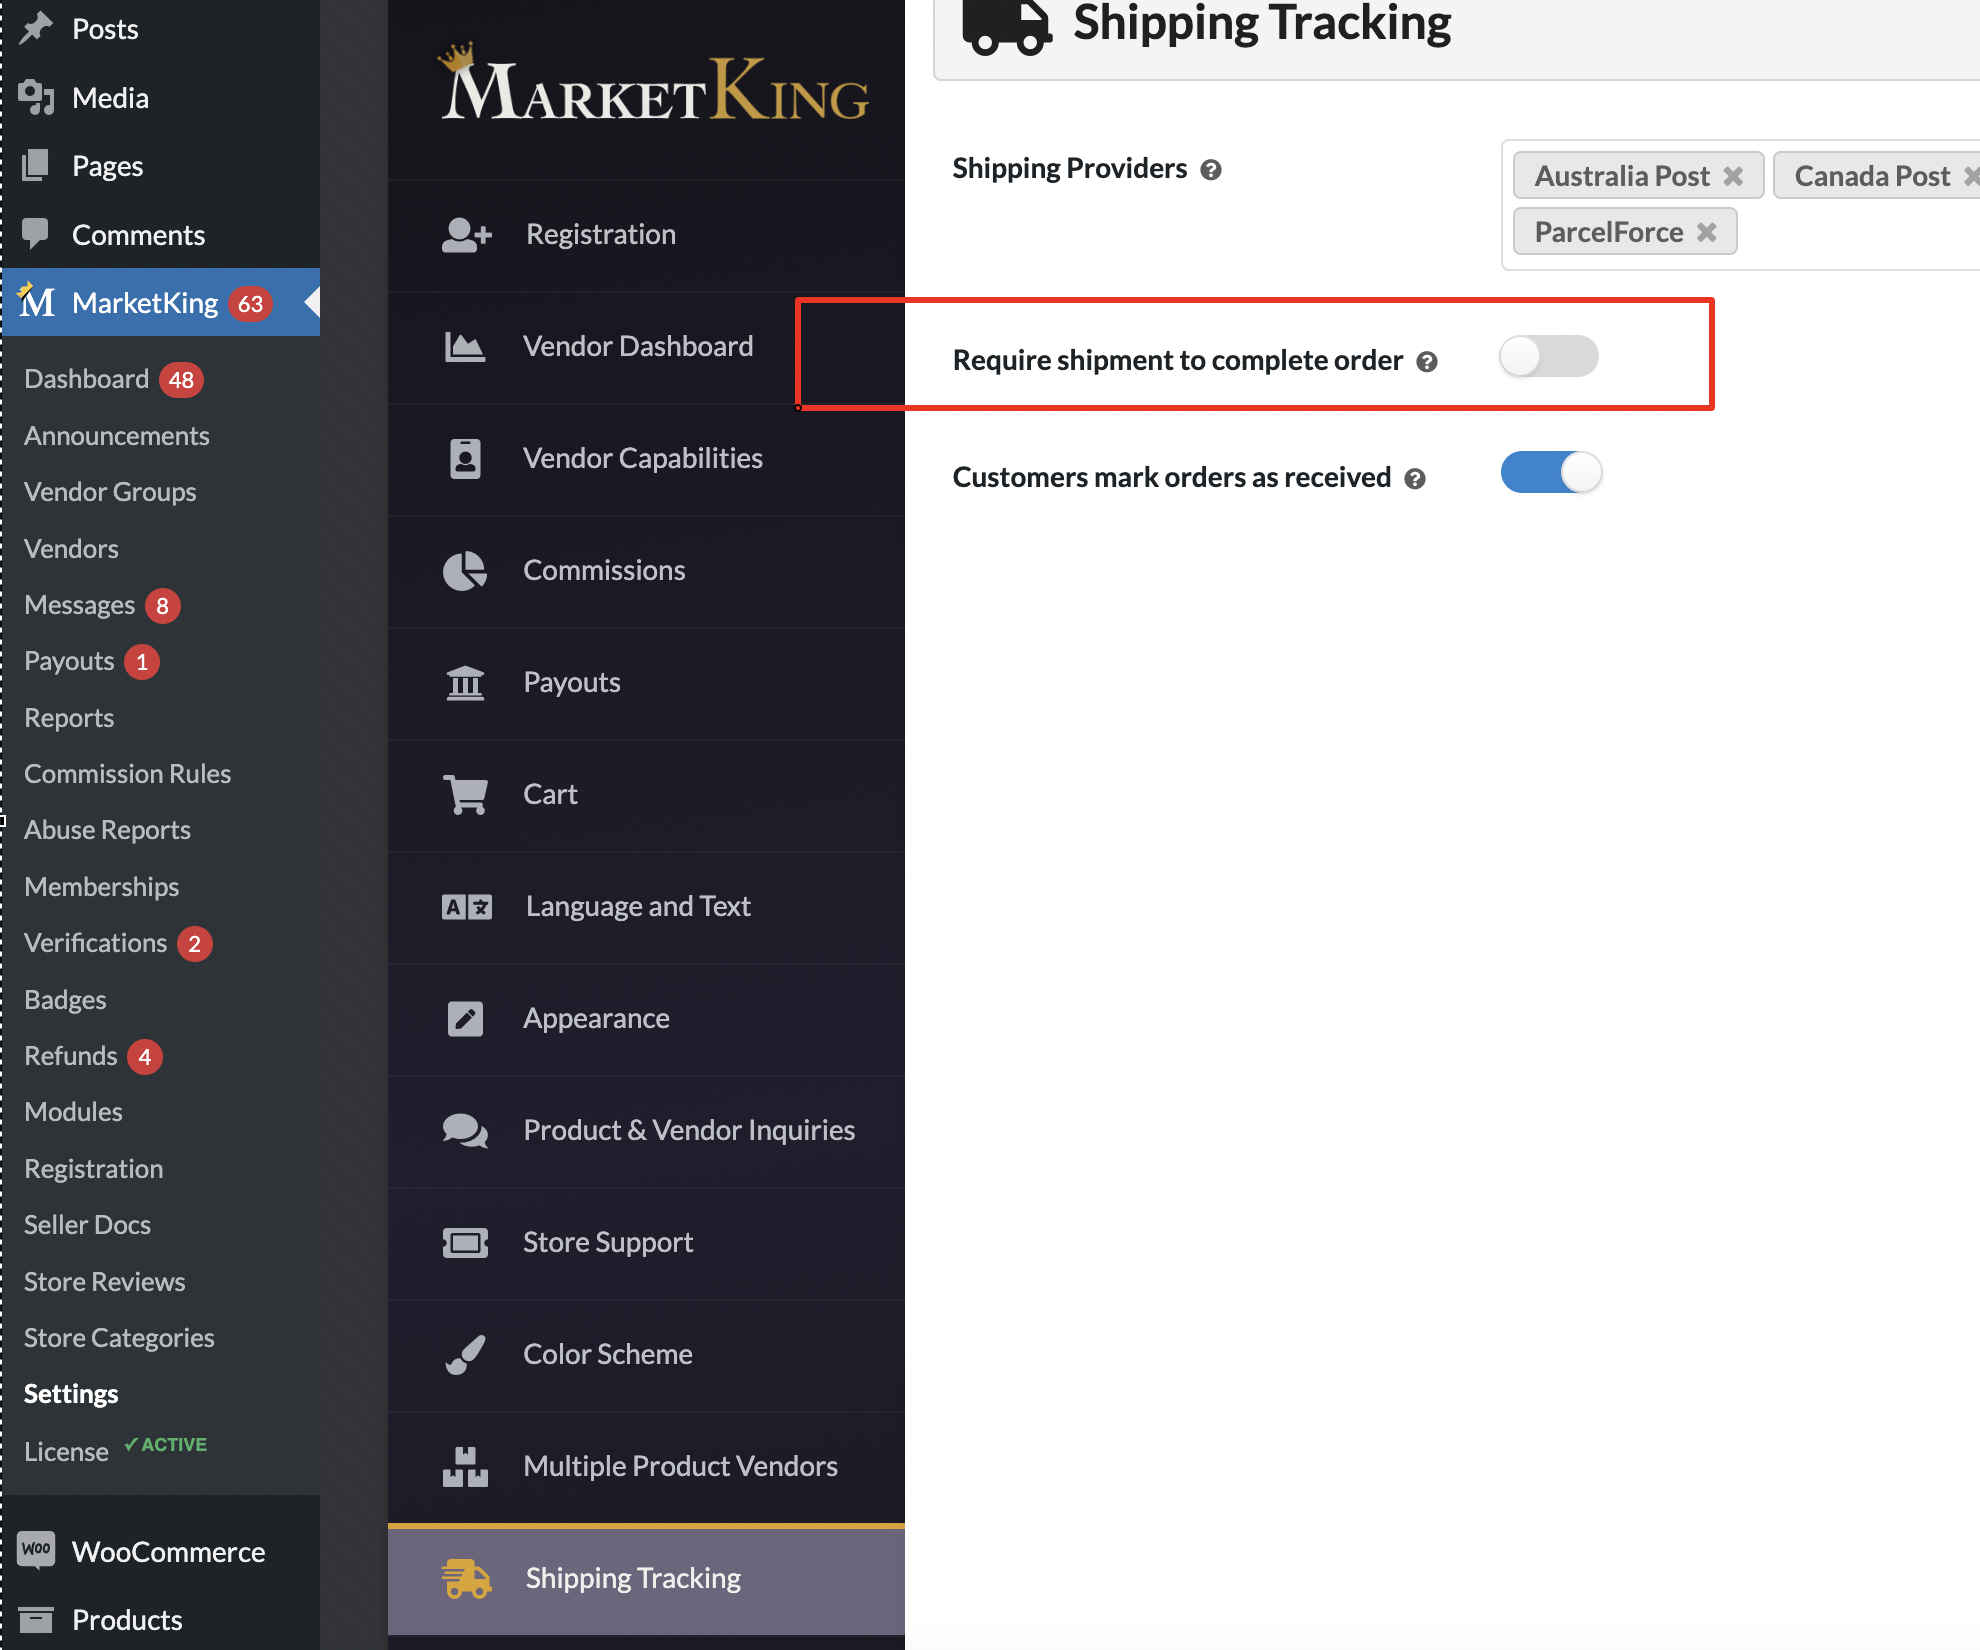The height and width of the screenshot is (1650, 1980).
Task: Go to the Refunds admin page
Action: (70, 1056)
